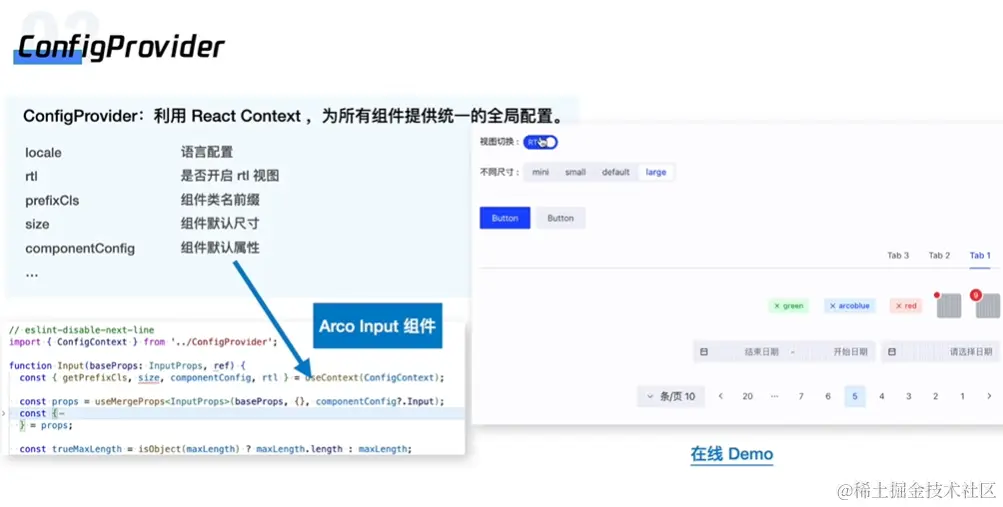Click the gray secondary Button
The width and height of the screenshot is (1003, 507).
[x=560, y=218]
